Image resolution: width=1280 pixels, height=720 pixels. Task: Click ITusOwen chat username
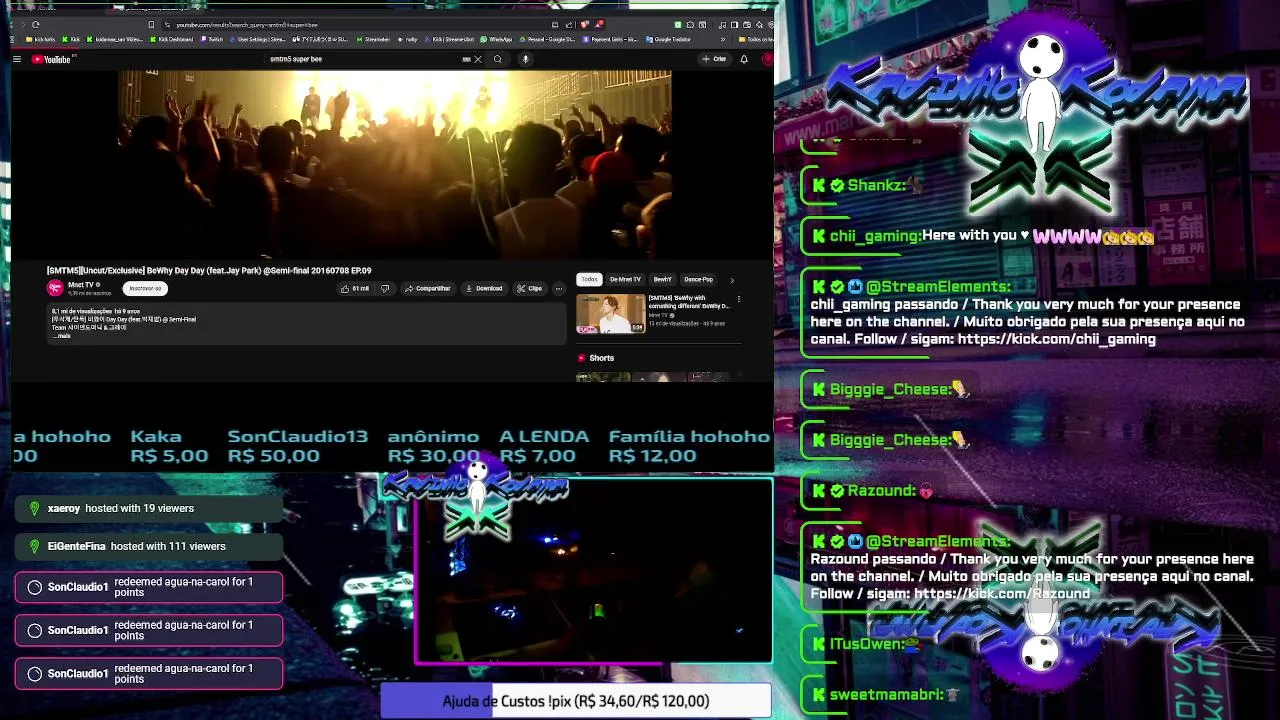(x=866, y=644)
